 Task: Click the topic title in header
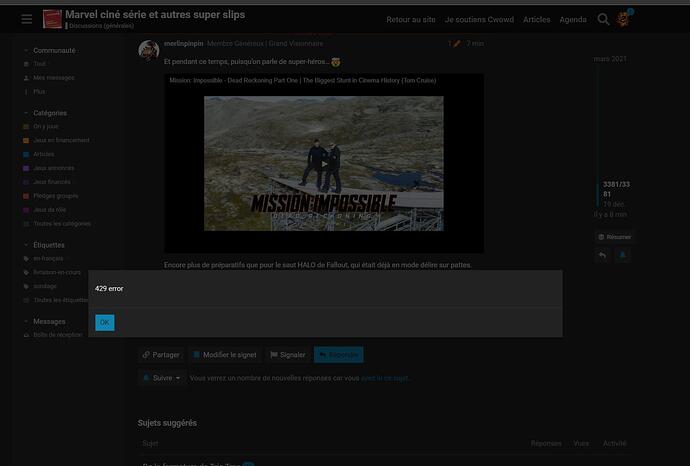pos(155,15)
